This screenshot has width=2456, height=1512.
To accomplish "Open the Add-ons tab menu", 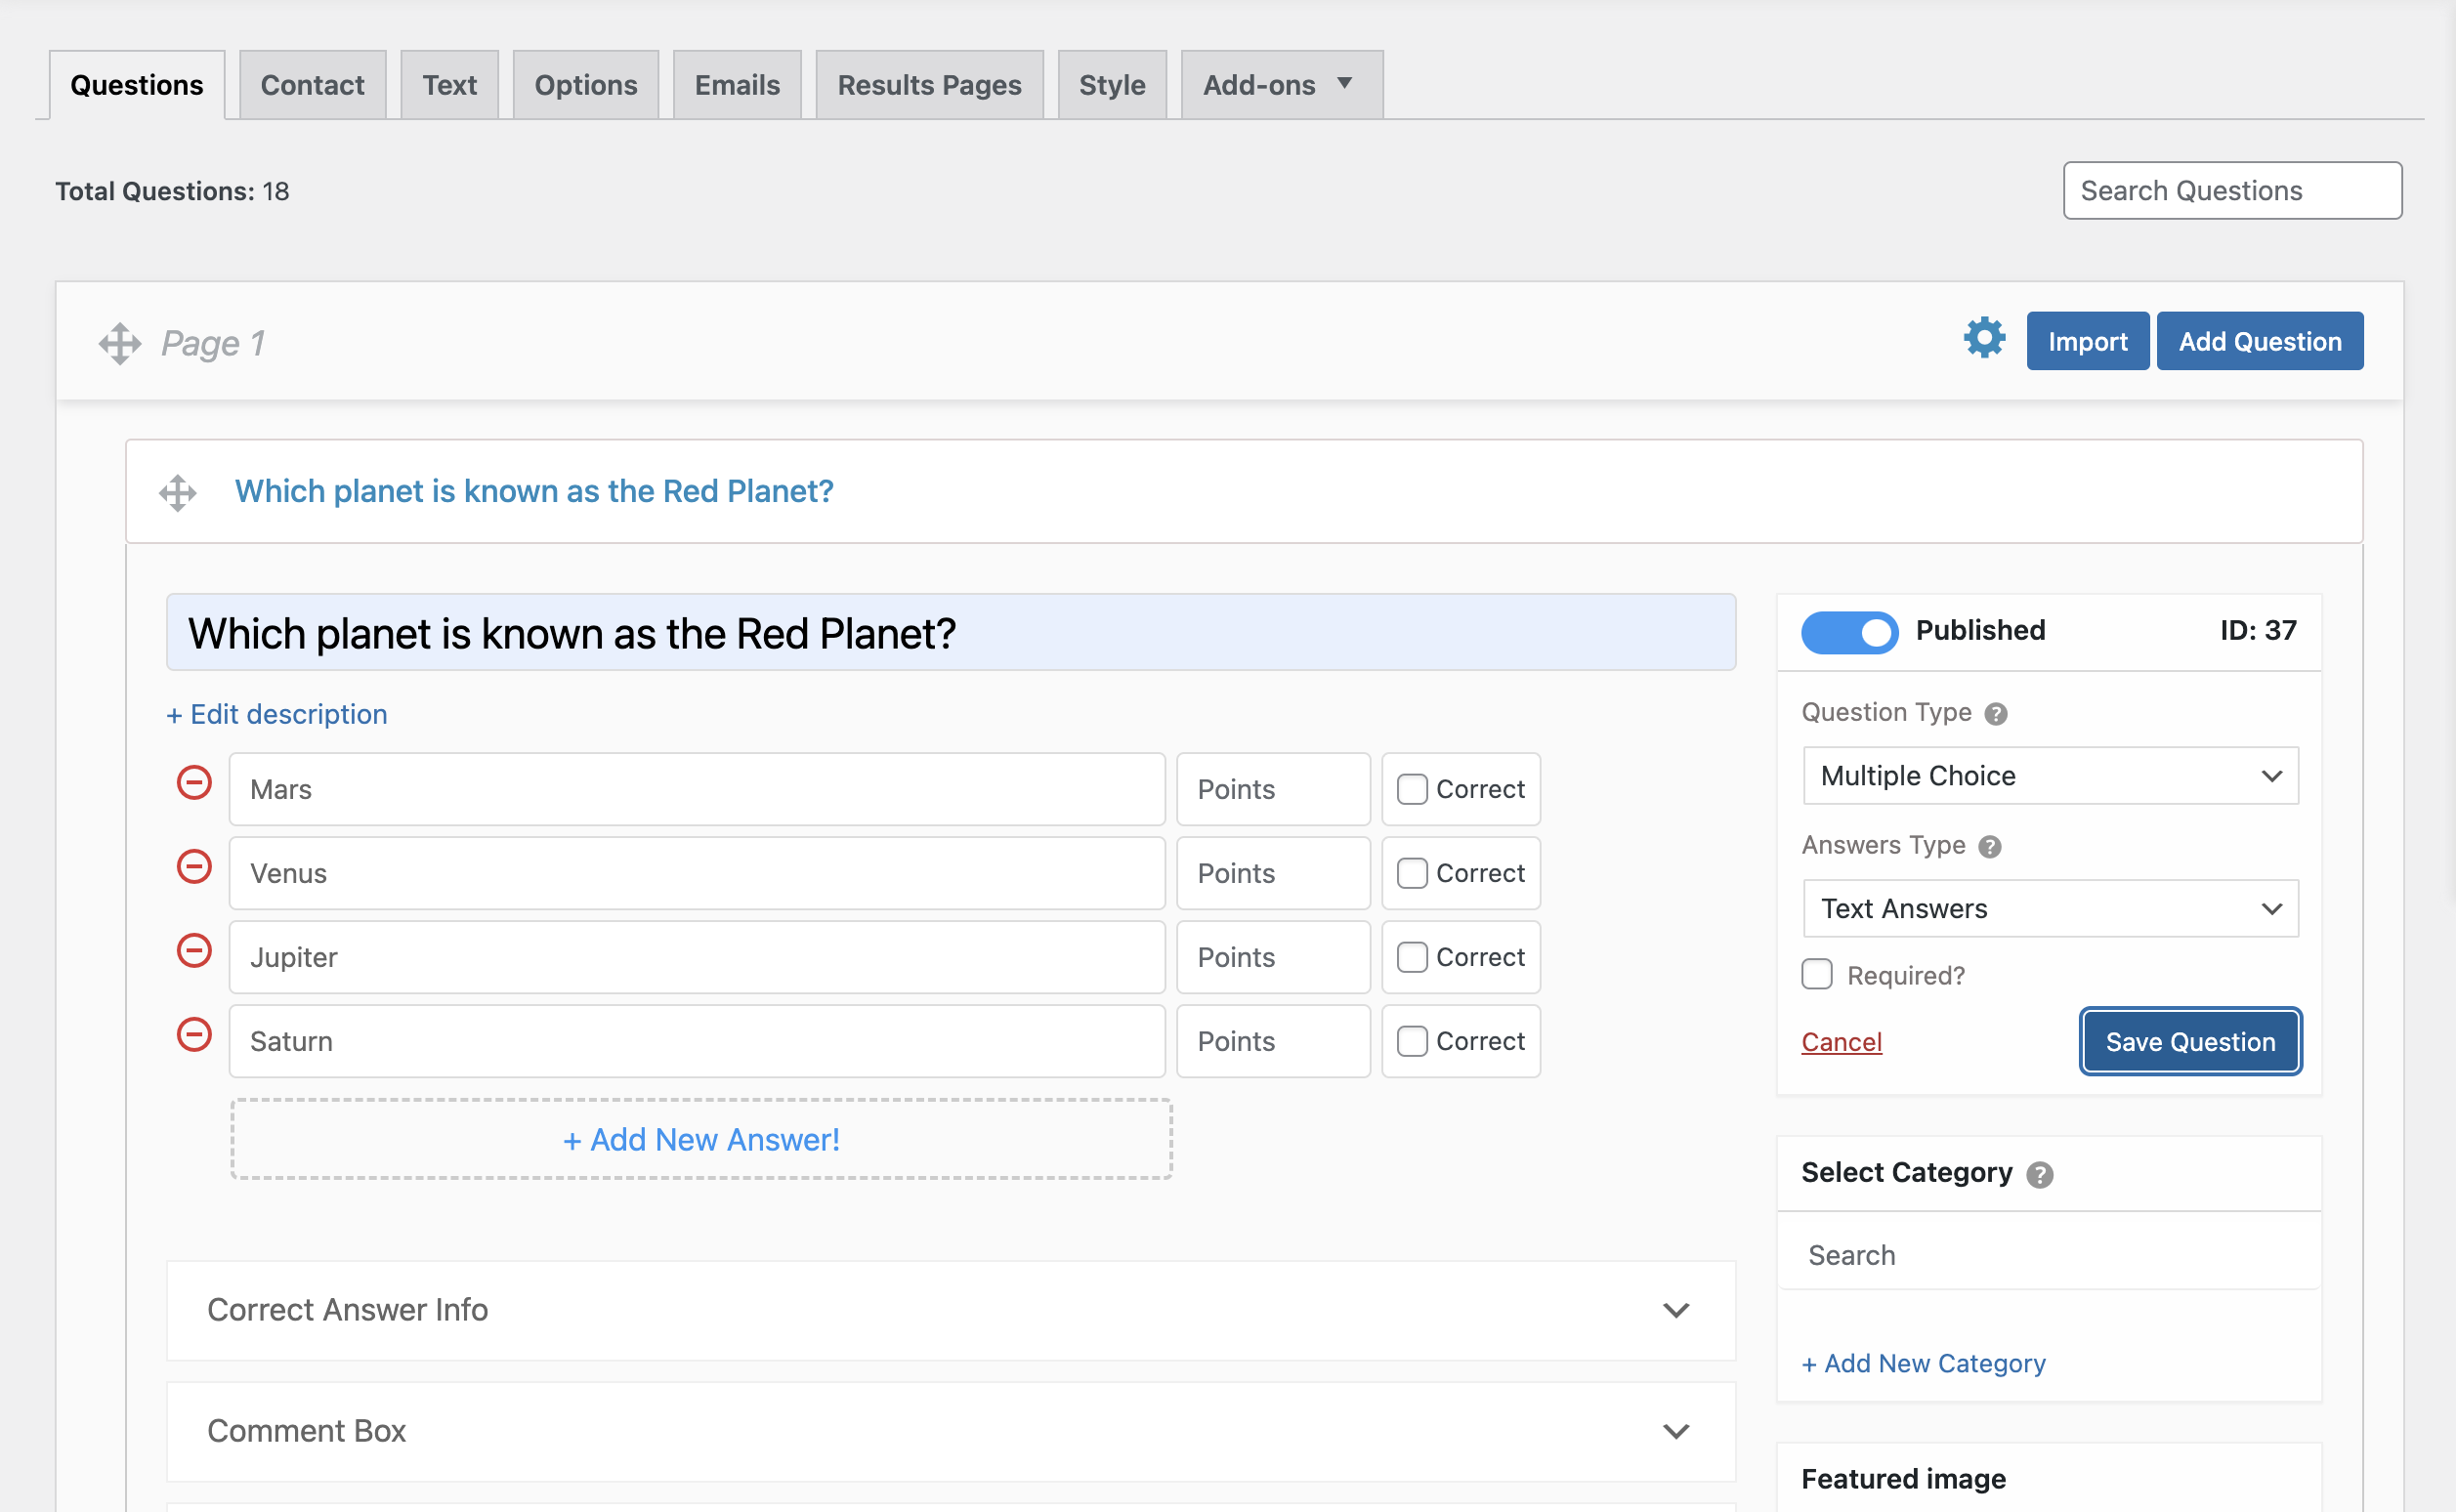I will coord(1281,85).
